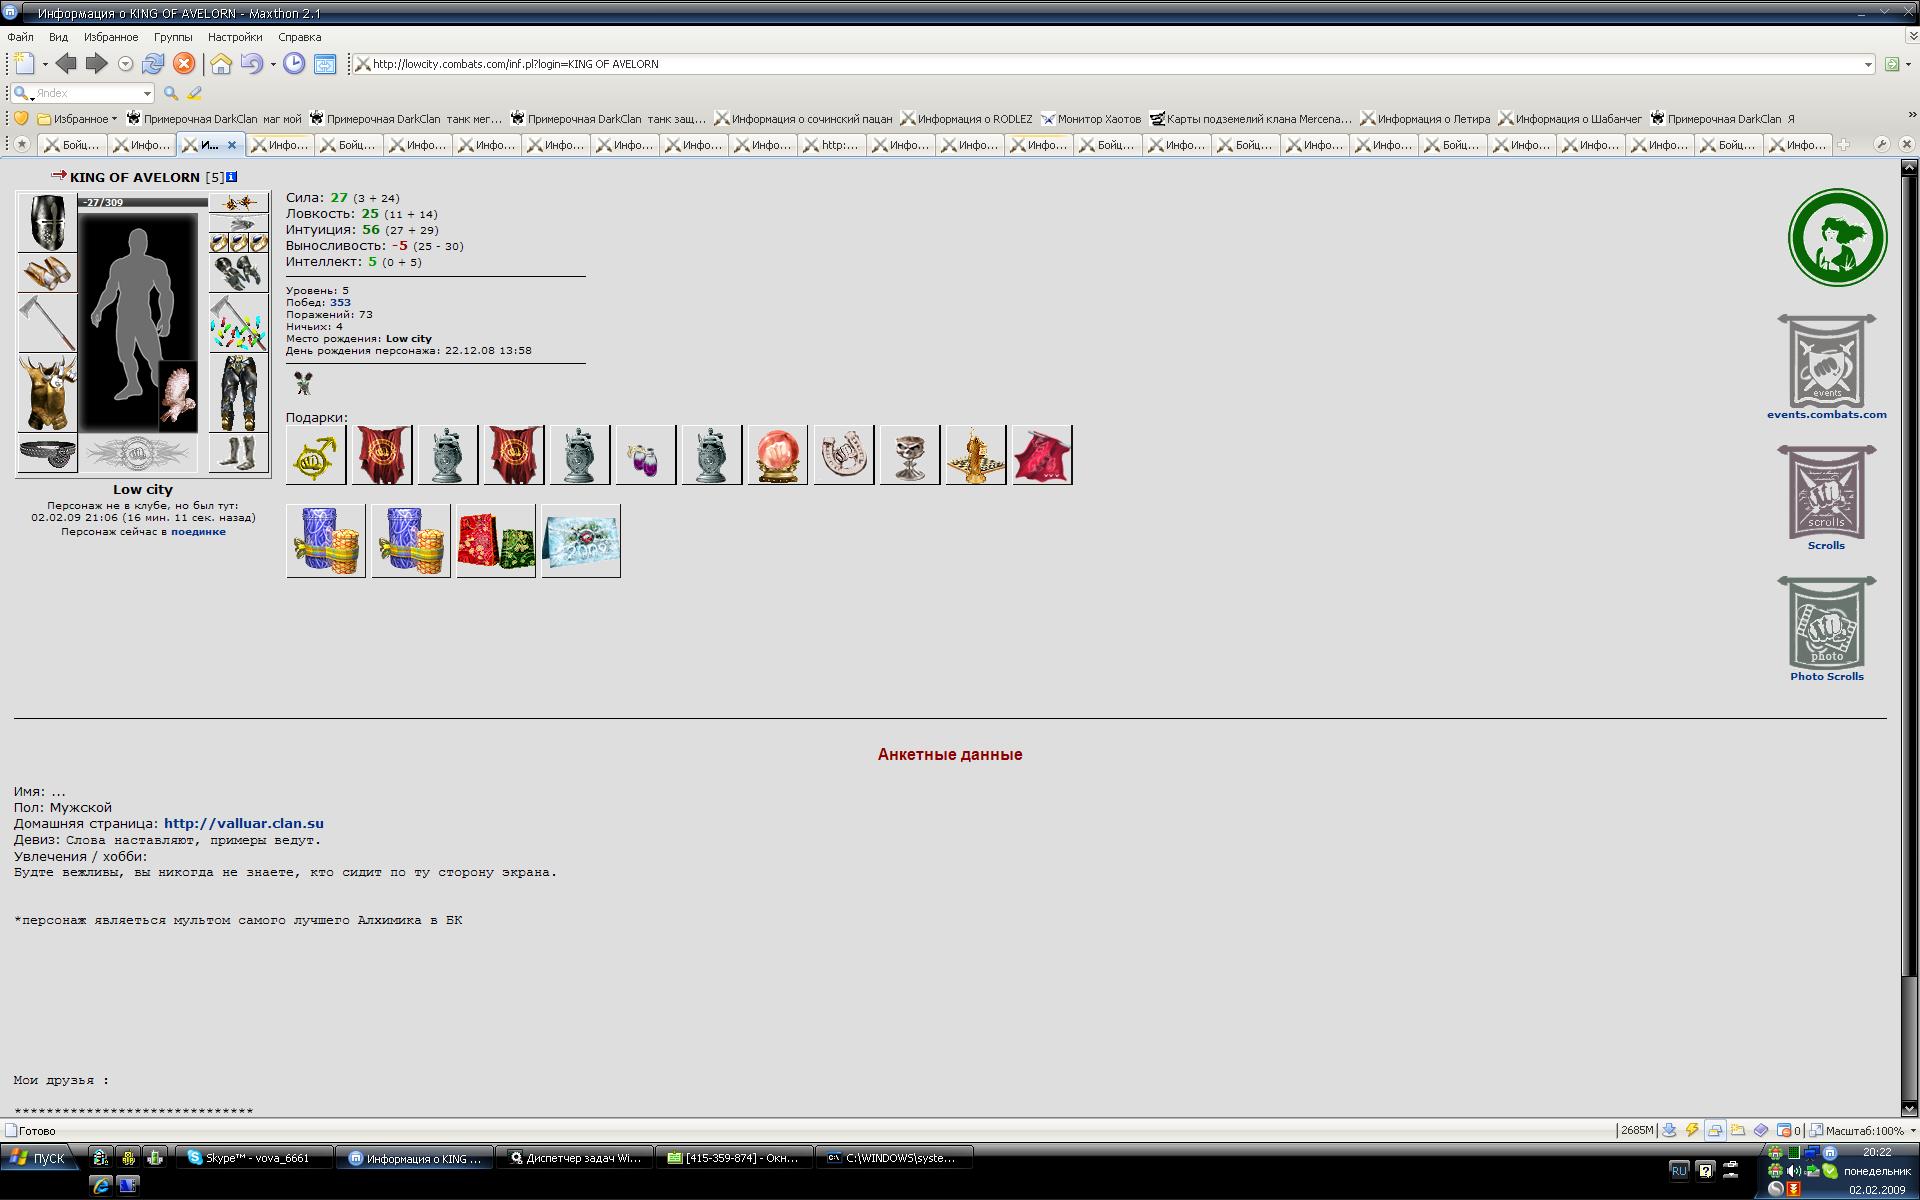
Task: Go back using the Back arrow
Action: coord(66,64)
